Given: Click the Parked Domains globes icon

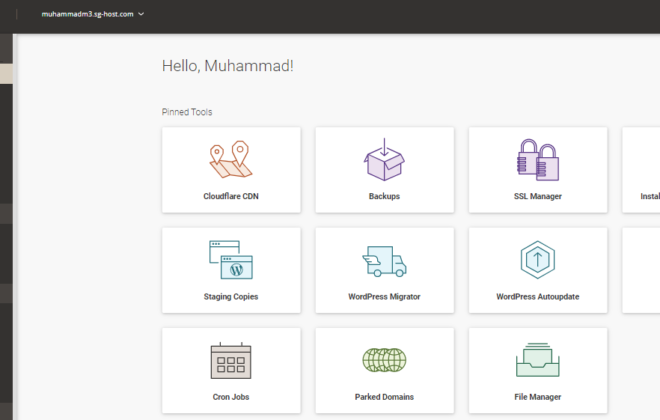Looking at the screenshot, I should (384, 360).
